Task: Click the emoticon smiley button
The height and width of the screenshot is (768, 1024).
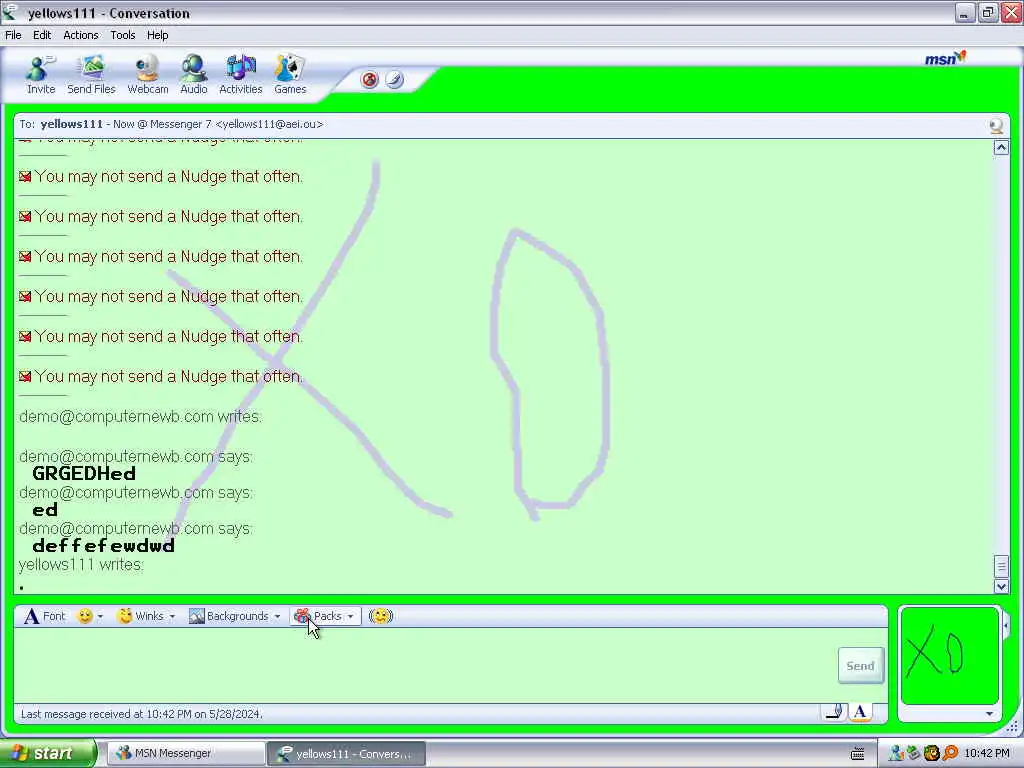Action: (85, 616)
